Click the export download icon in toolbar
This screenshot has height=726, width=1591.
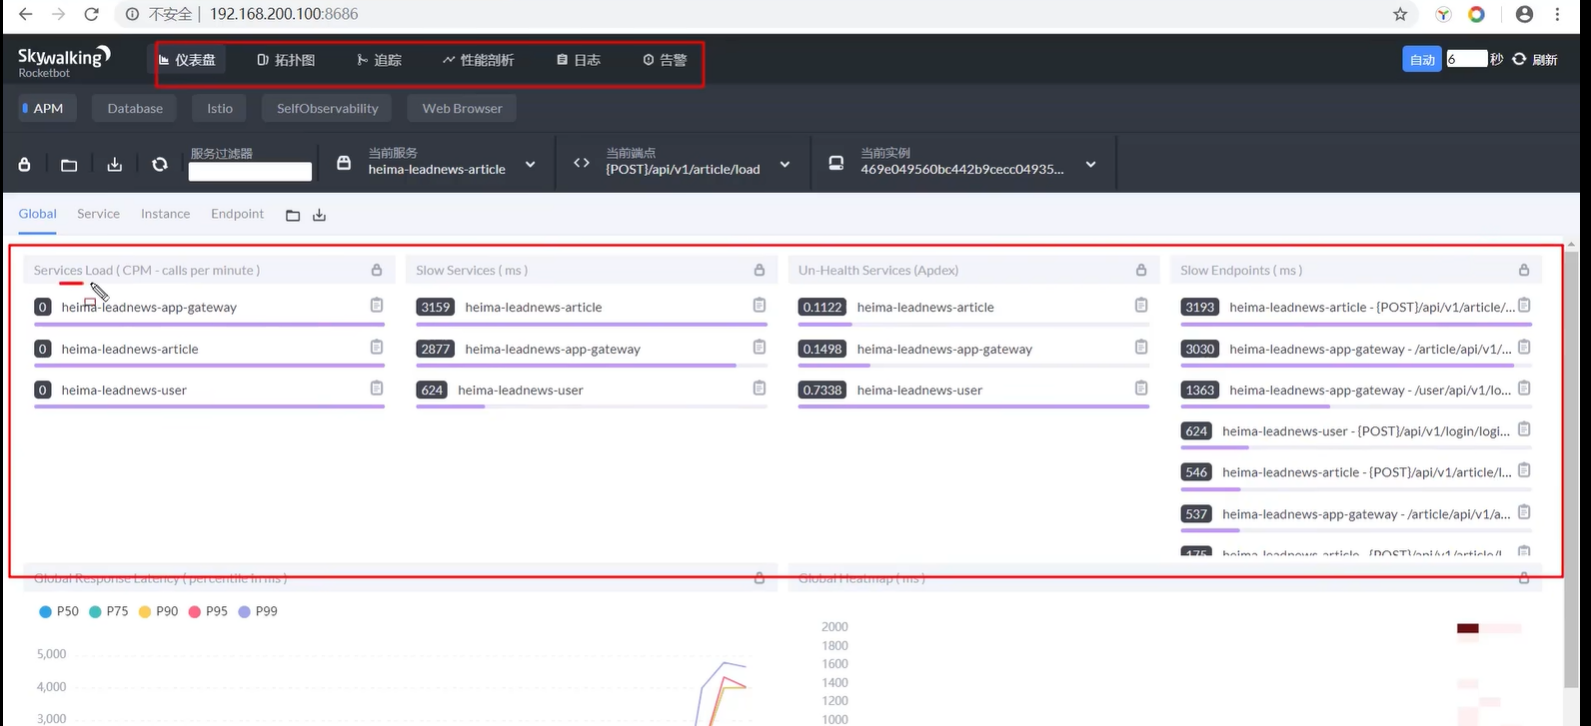pyautogui.click(x=115, y=164)
